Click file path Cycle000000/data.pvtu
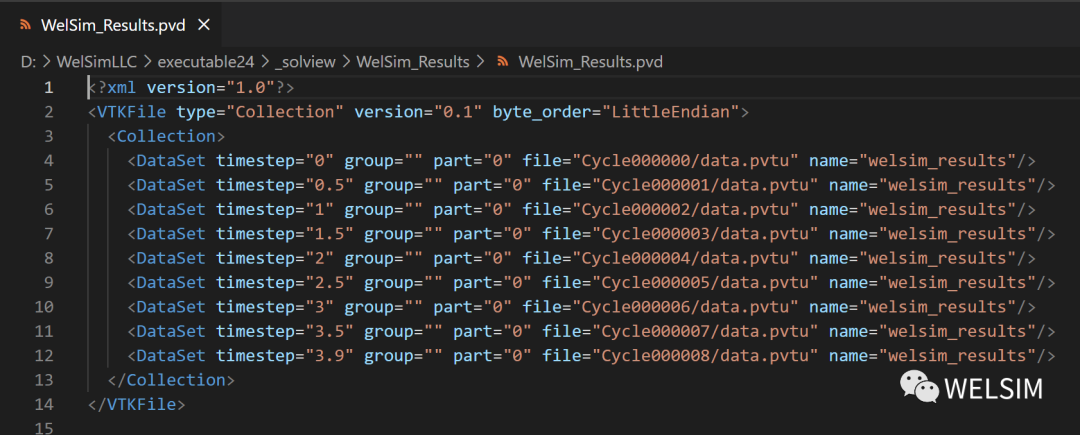Viewport: 1080px width, 435px height. [685, 160]
